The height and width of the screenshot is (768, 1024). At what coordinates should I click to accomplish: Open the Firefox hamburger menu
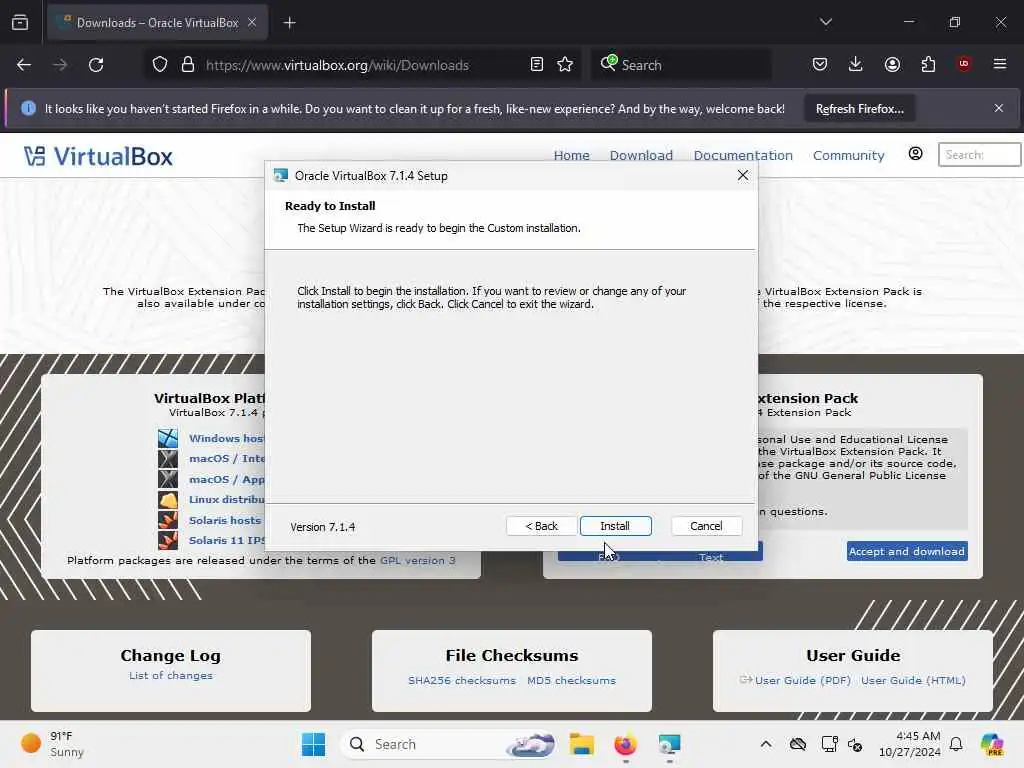tap(1000, 64)
